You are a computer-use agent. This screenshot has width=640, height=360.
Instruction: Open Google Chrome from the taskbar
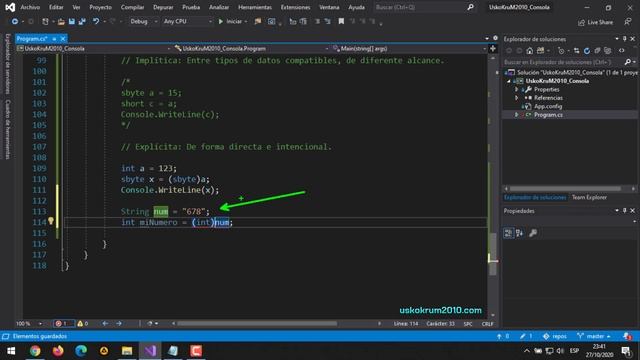tap(35, 351)
